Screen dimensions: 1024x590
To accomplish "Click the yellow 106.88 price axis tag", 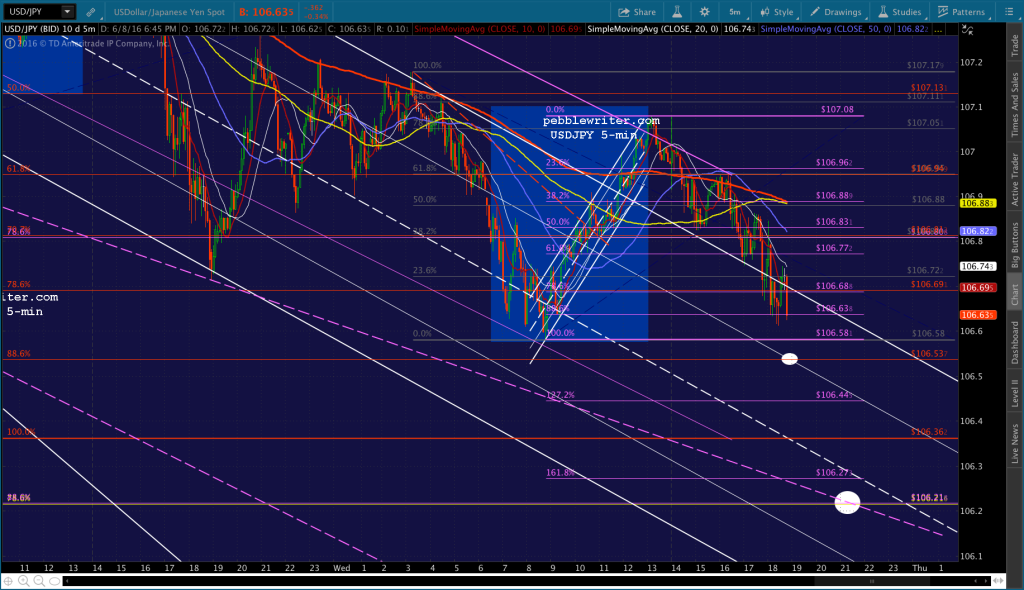I will click(x=978, y=203).
